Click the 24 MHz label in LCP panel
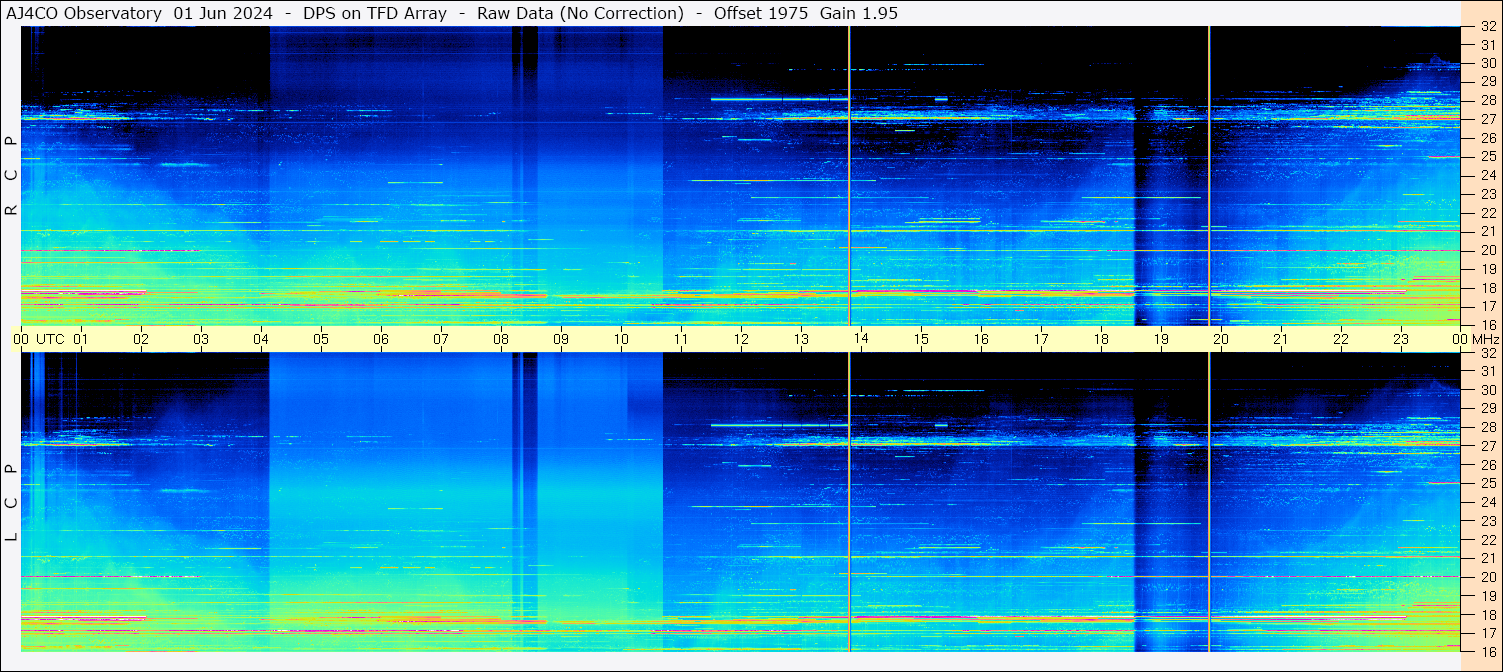Image resolution: width=1503 pixels, height=672 pixels. pos(1487,502)
